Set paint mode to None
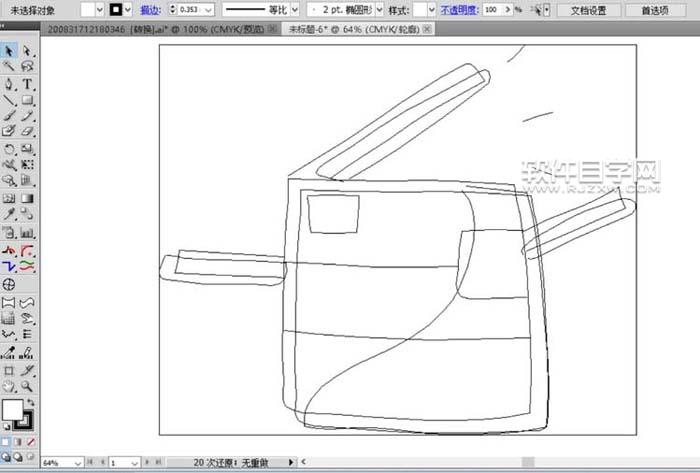Viewport: 700px width, 473px height. click(30, 441)
